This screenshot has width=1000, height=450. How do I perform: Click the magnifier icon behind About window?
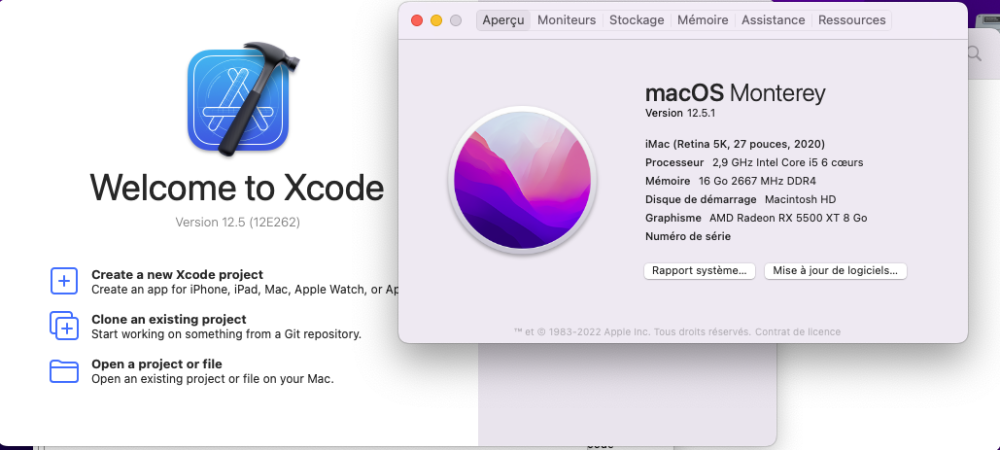pyautogui.click(x=974, y=54)
